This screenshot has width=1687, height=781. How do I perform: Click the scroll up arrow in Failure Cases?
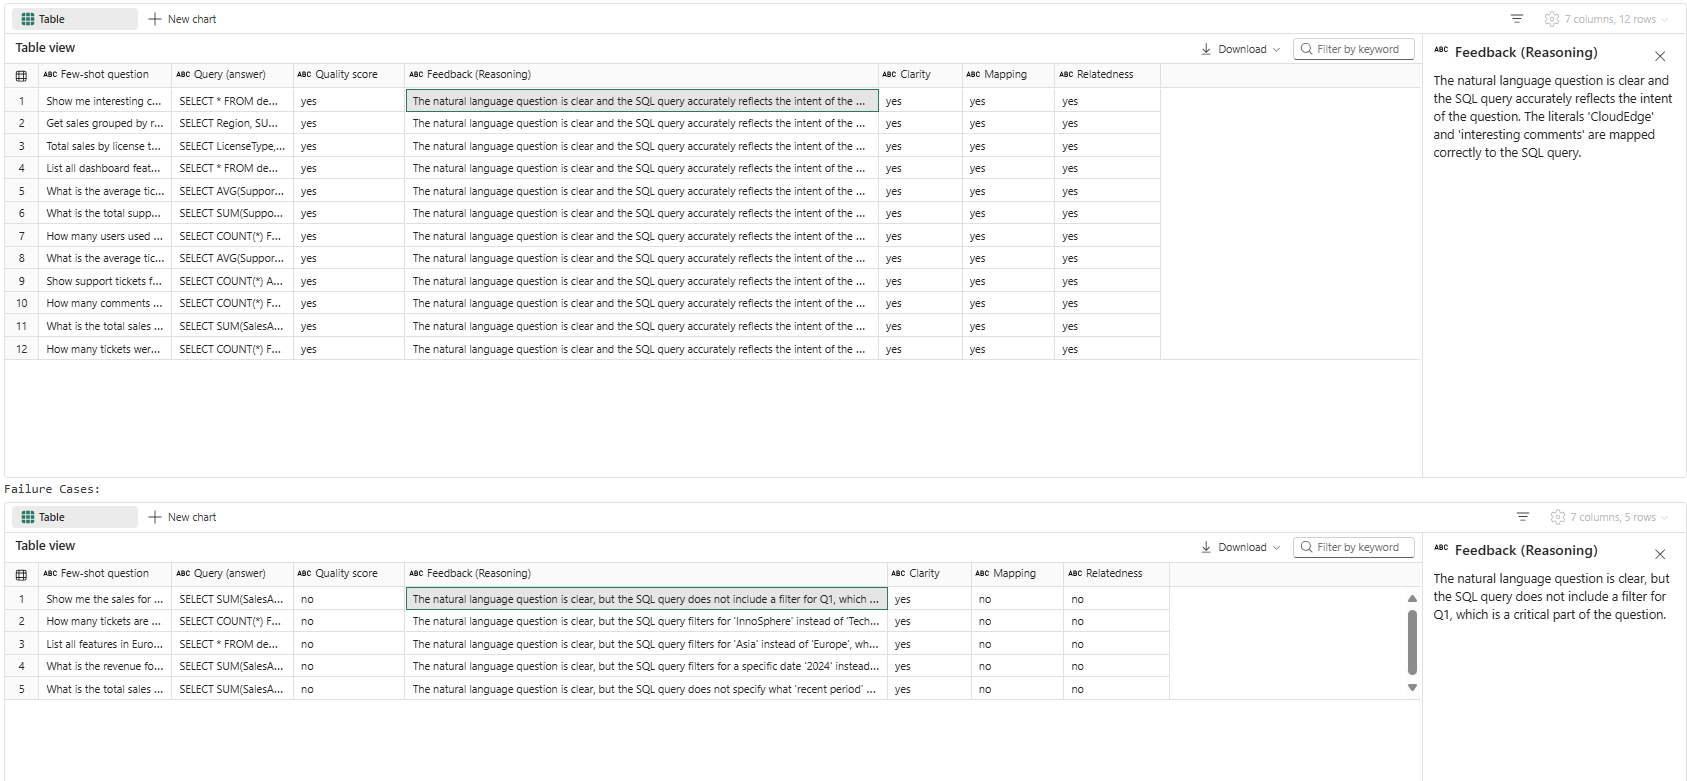pos(1412,598)
